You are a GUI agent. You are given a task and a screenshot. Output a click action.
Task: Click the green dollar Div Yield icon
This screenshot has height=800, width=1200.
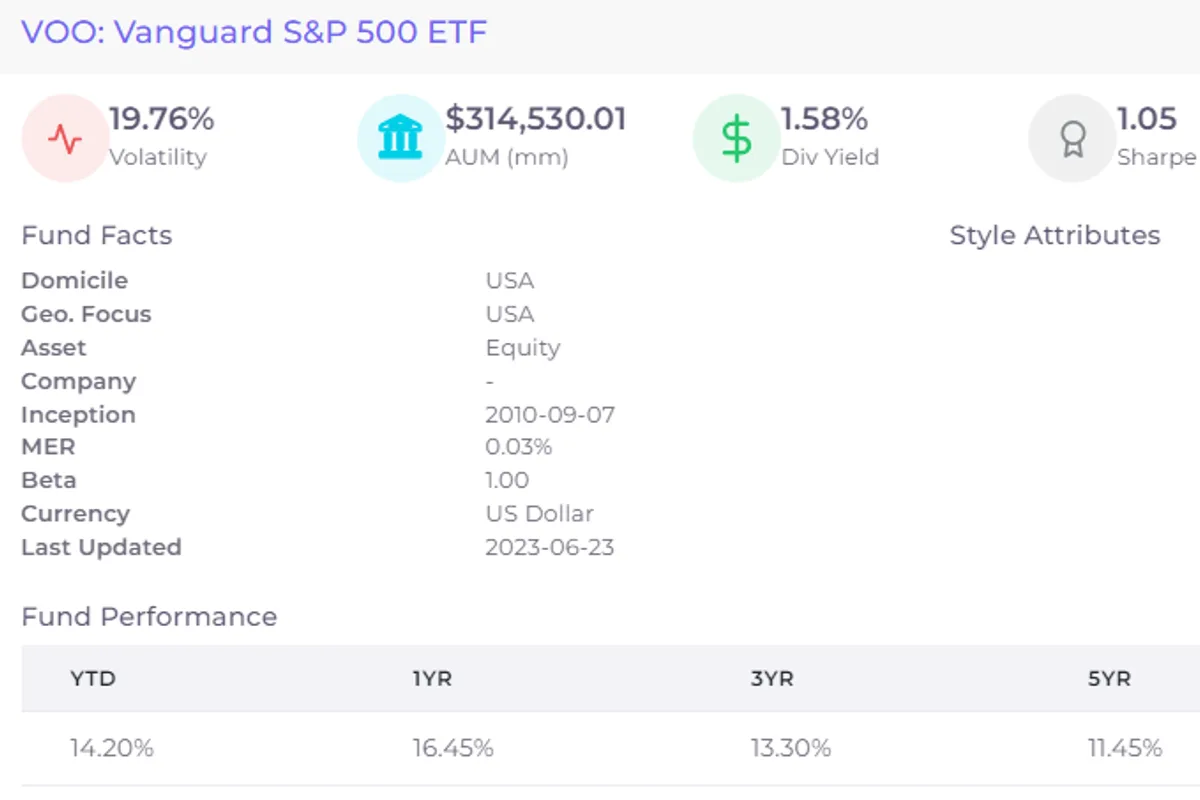pyautogui.click(x=735, y=138)
